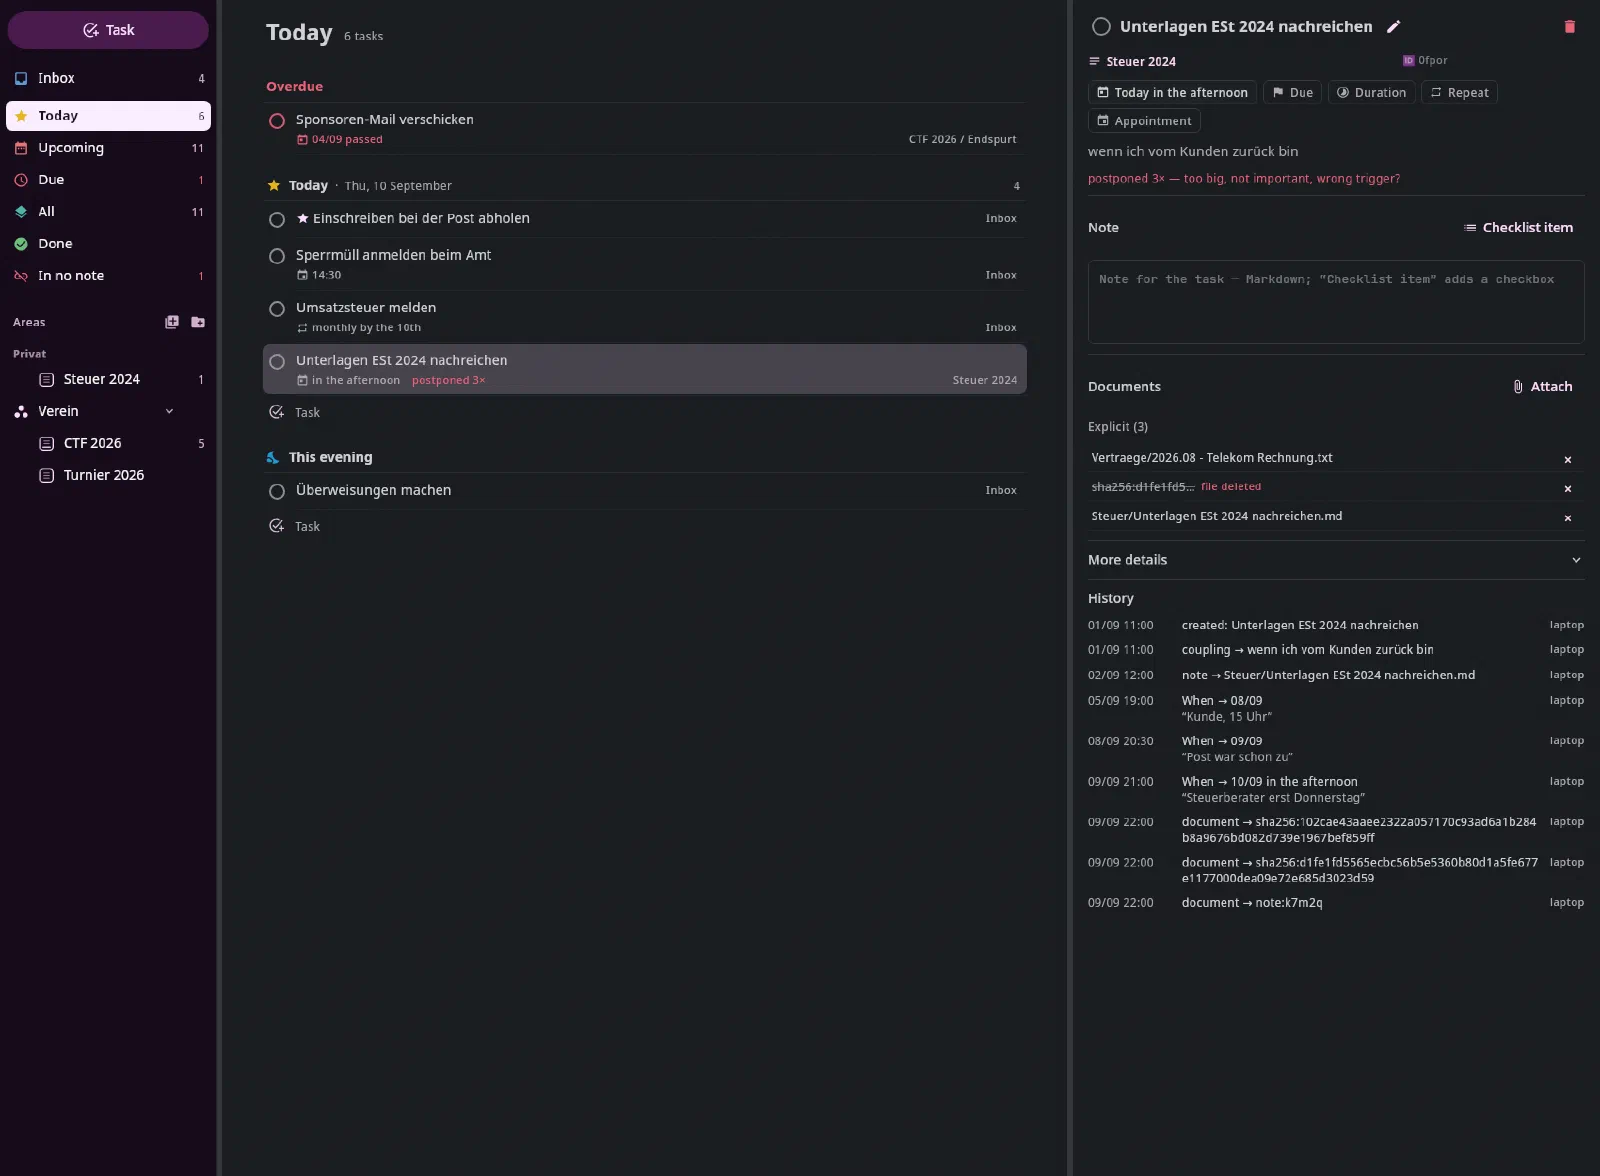Open the Today in the afternoon date picker
The image size is (1600, 1176).
click(1172, 93)
